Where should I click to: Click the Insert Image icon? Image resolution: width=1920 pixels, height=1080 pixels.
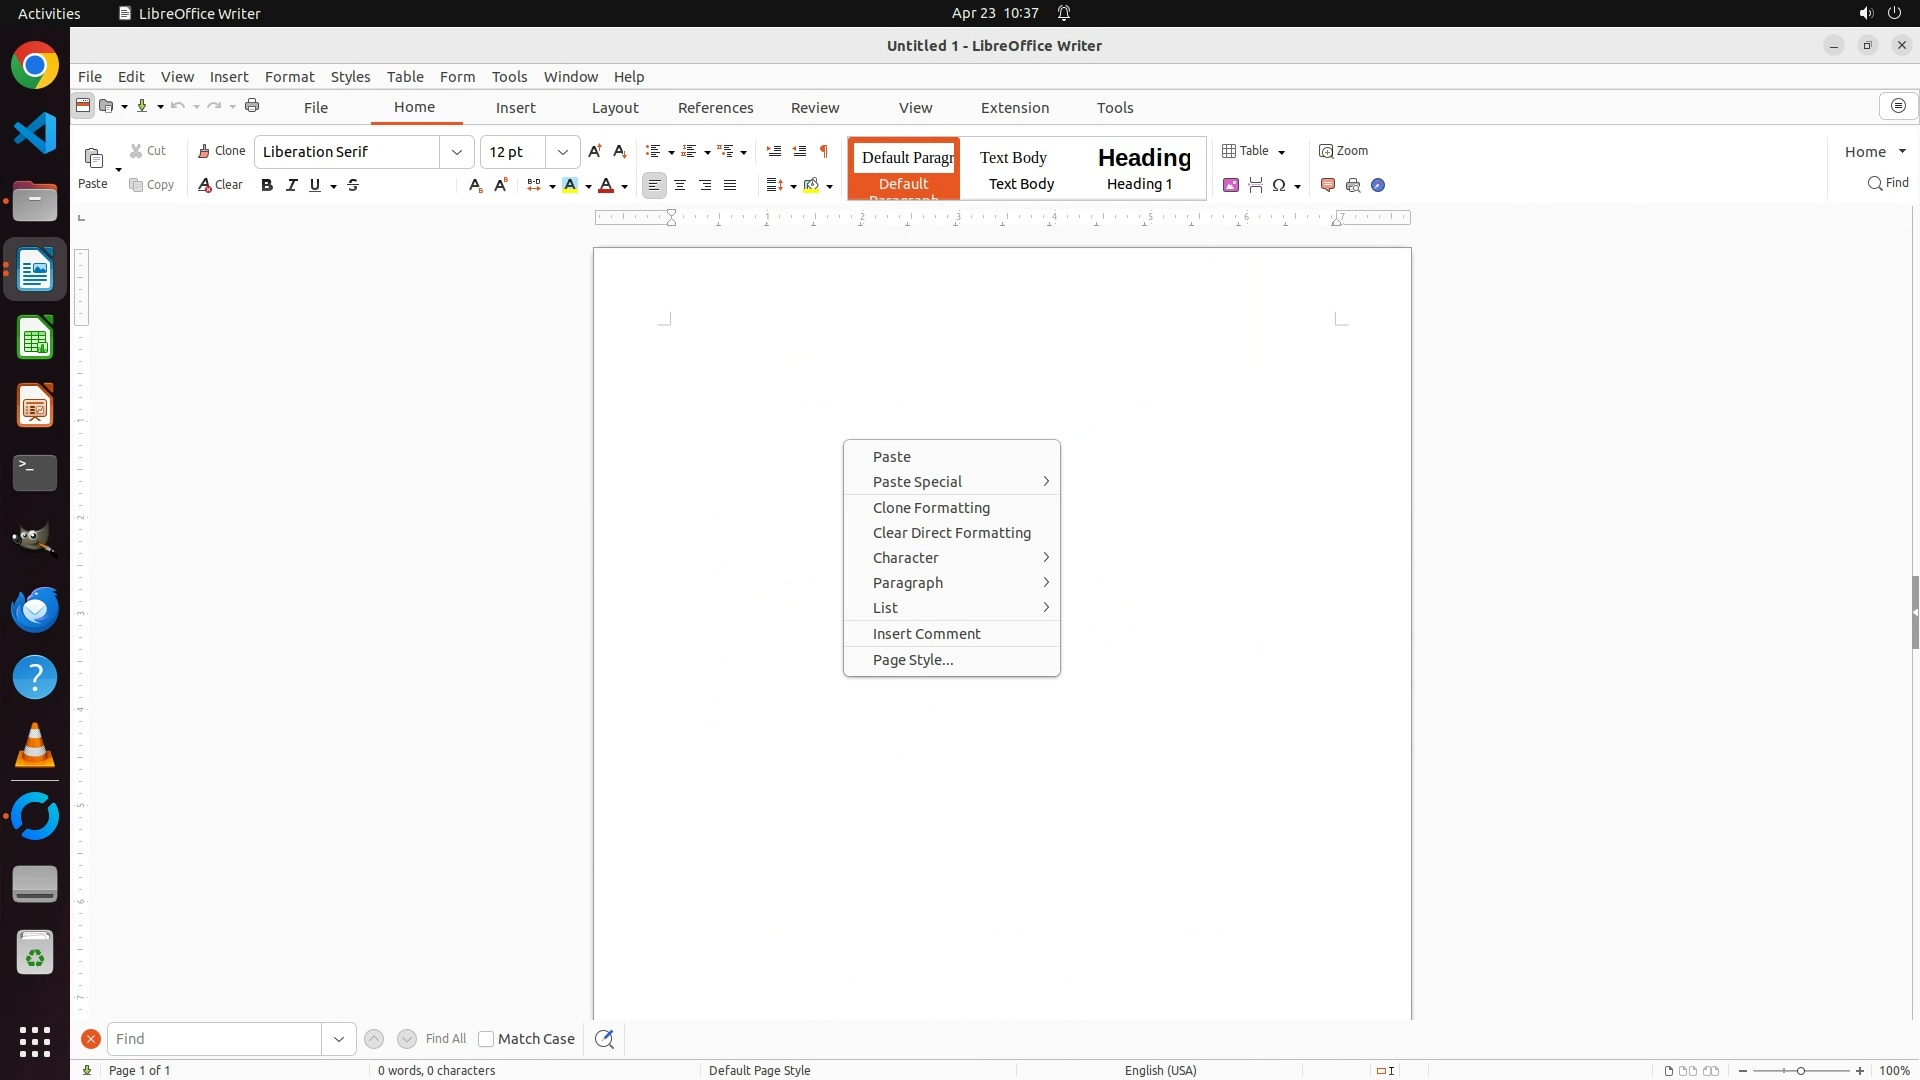point(1231,185)
